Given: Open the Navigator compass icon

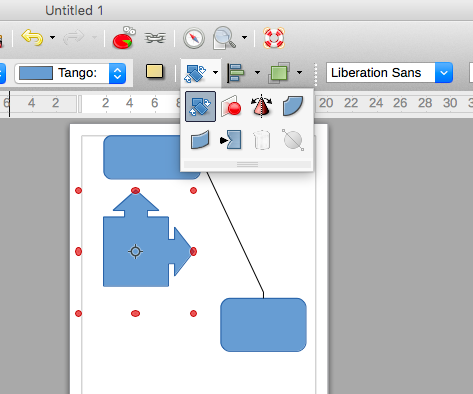Looking at the screenshot, I should click(x=194, y=38).
